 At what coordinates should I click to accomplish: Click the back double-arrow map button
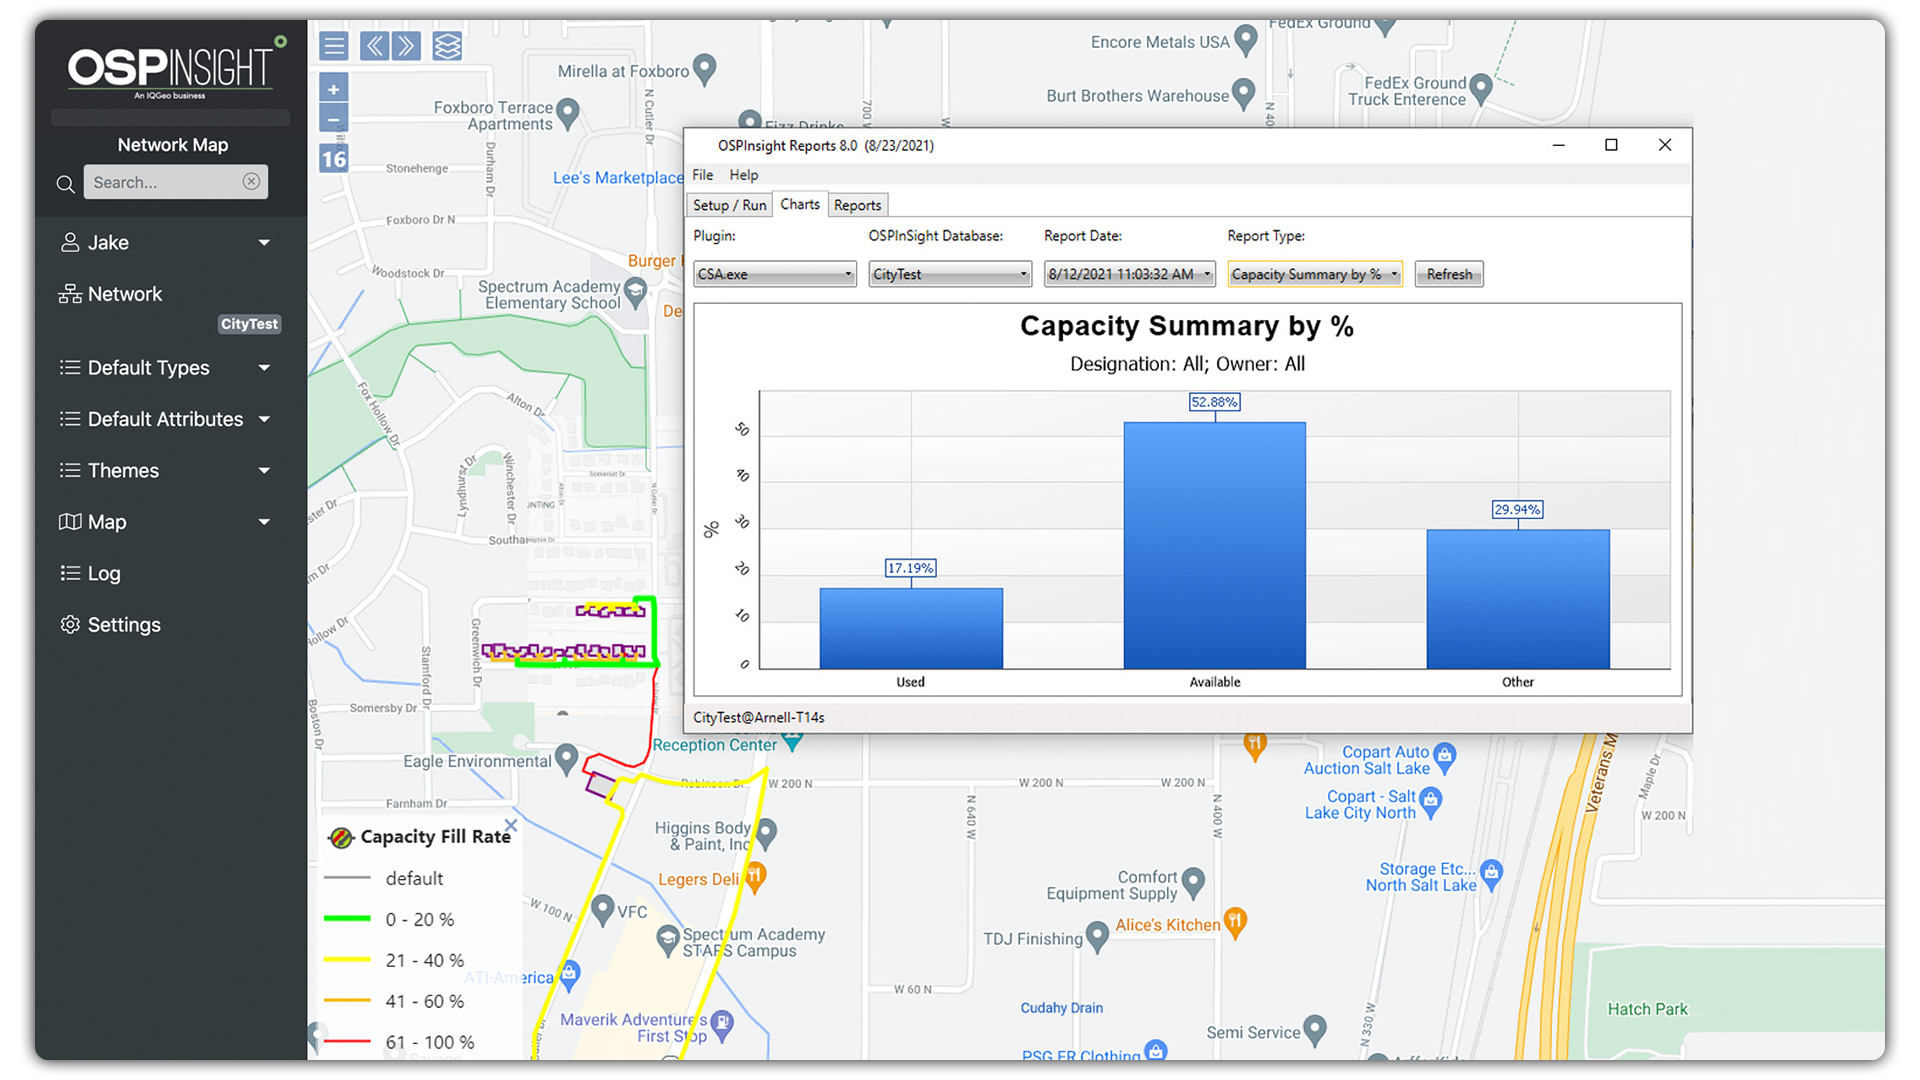click(374, 46)
